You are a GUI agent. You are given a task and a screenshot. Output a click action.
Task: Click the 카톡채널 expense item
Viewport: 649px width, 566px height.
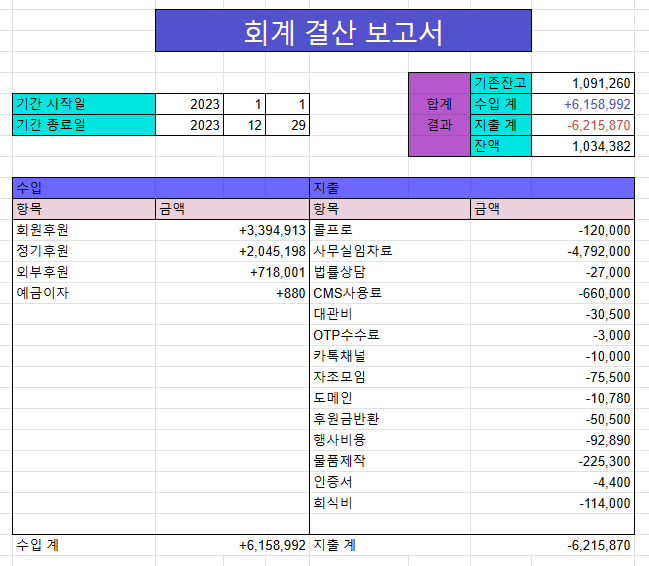coord(390,356)
